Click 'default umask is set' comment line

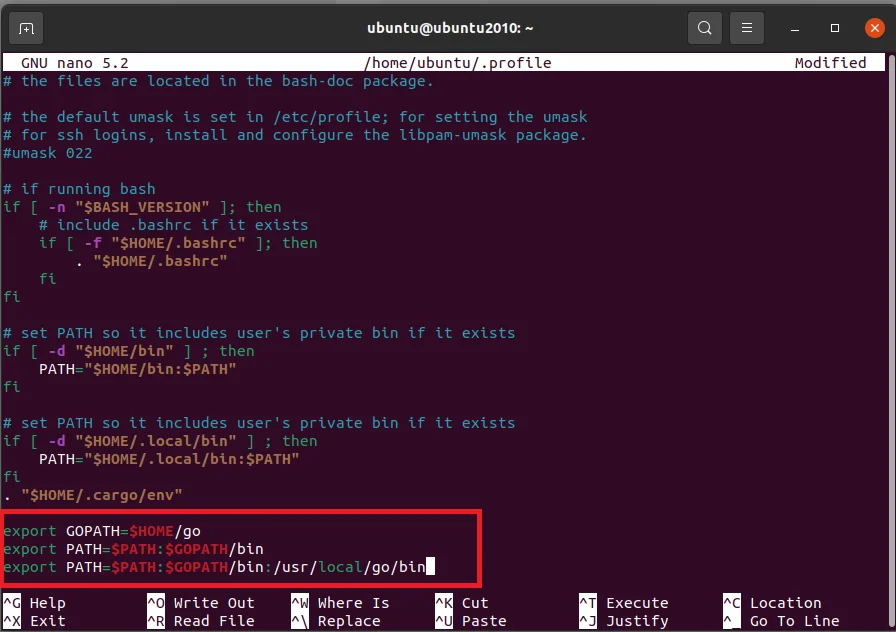pyautogui.click(x=295, y=117)
